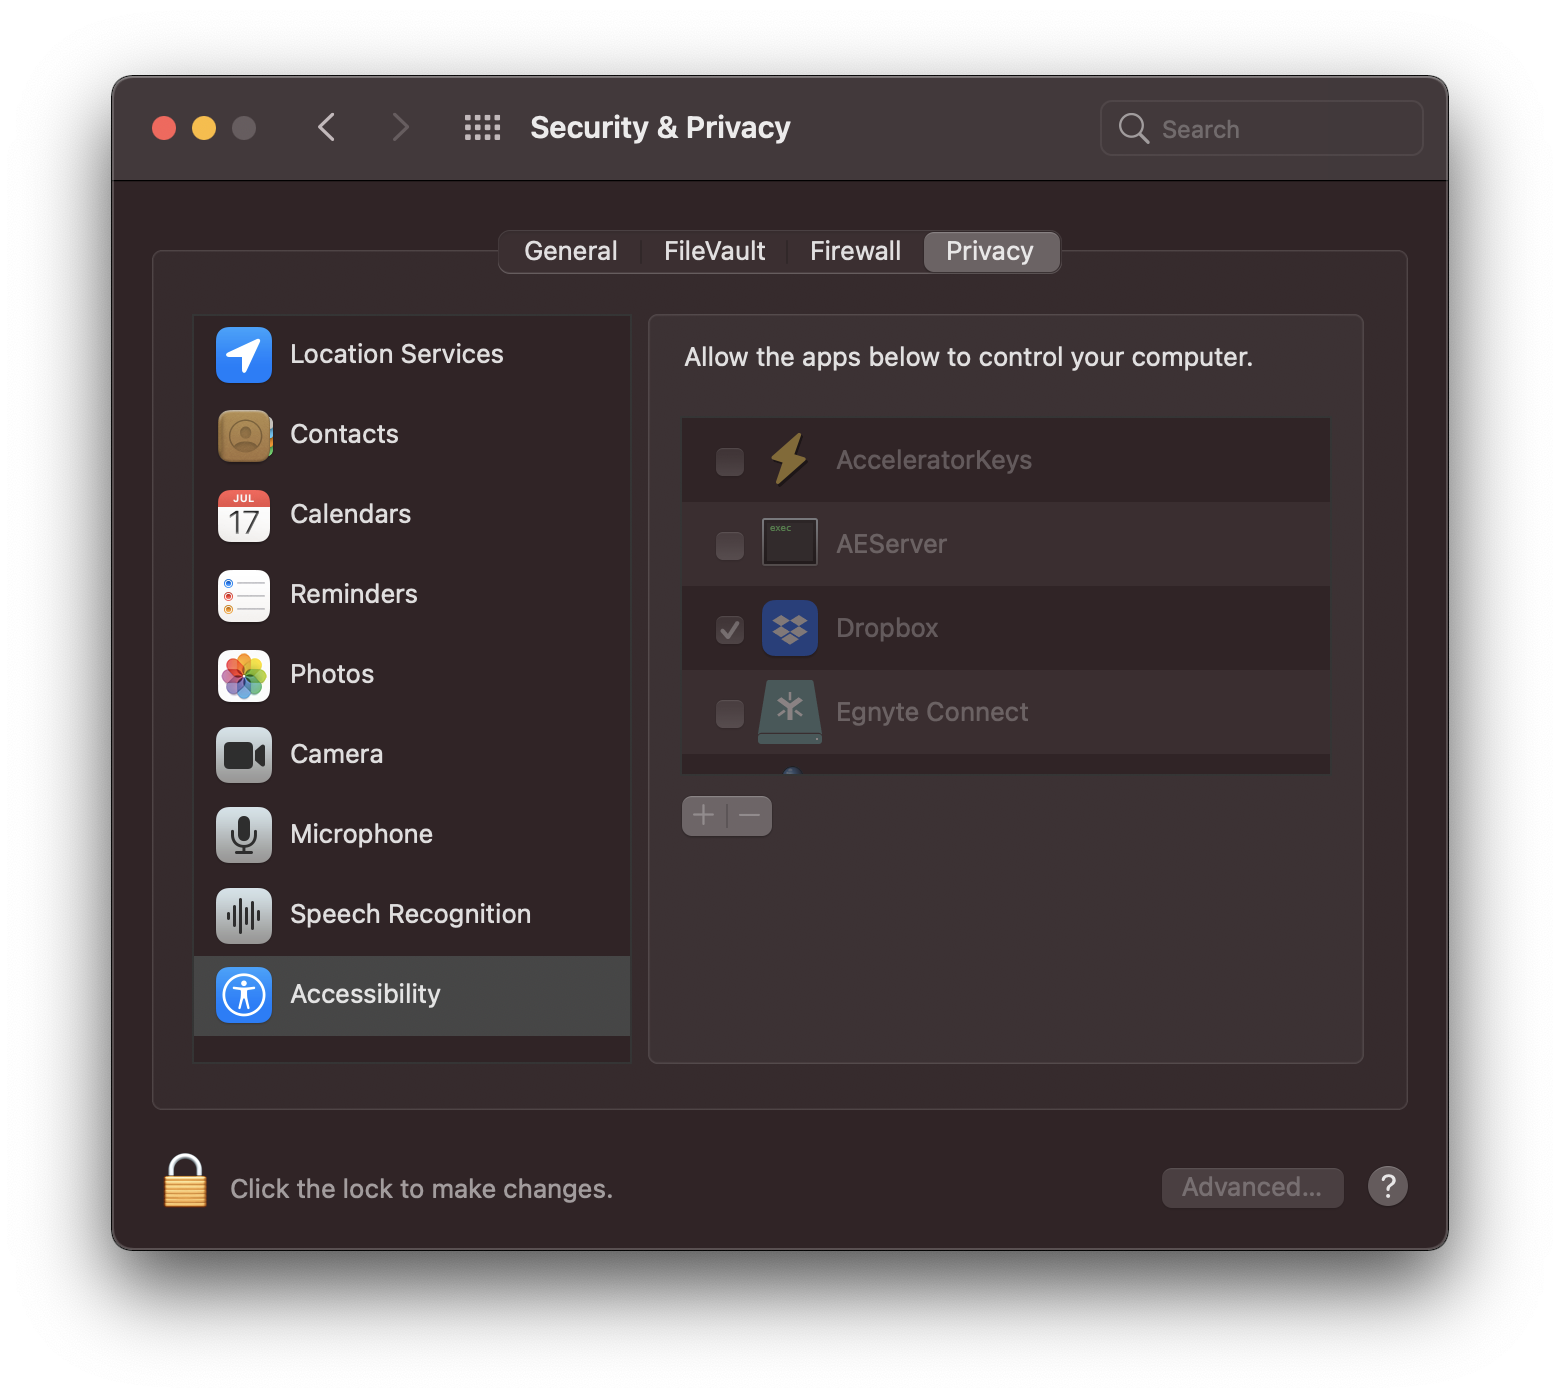Click the Speech Recognition waveform icon
The height and width of the screenshot is (1398, 1560).
(244, 915)
